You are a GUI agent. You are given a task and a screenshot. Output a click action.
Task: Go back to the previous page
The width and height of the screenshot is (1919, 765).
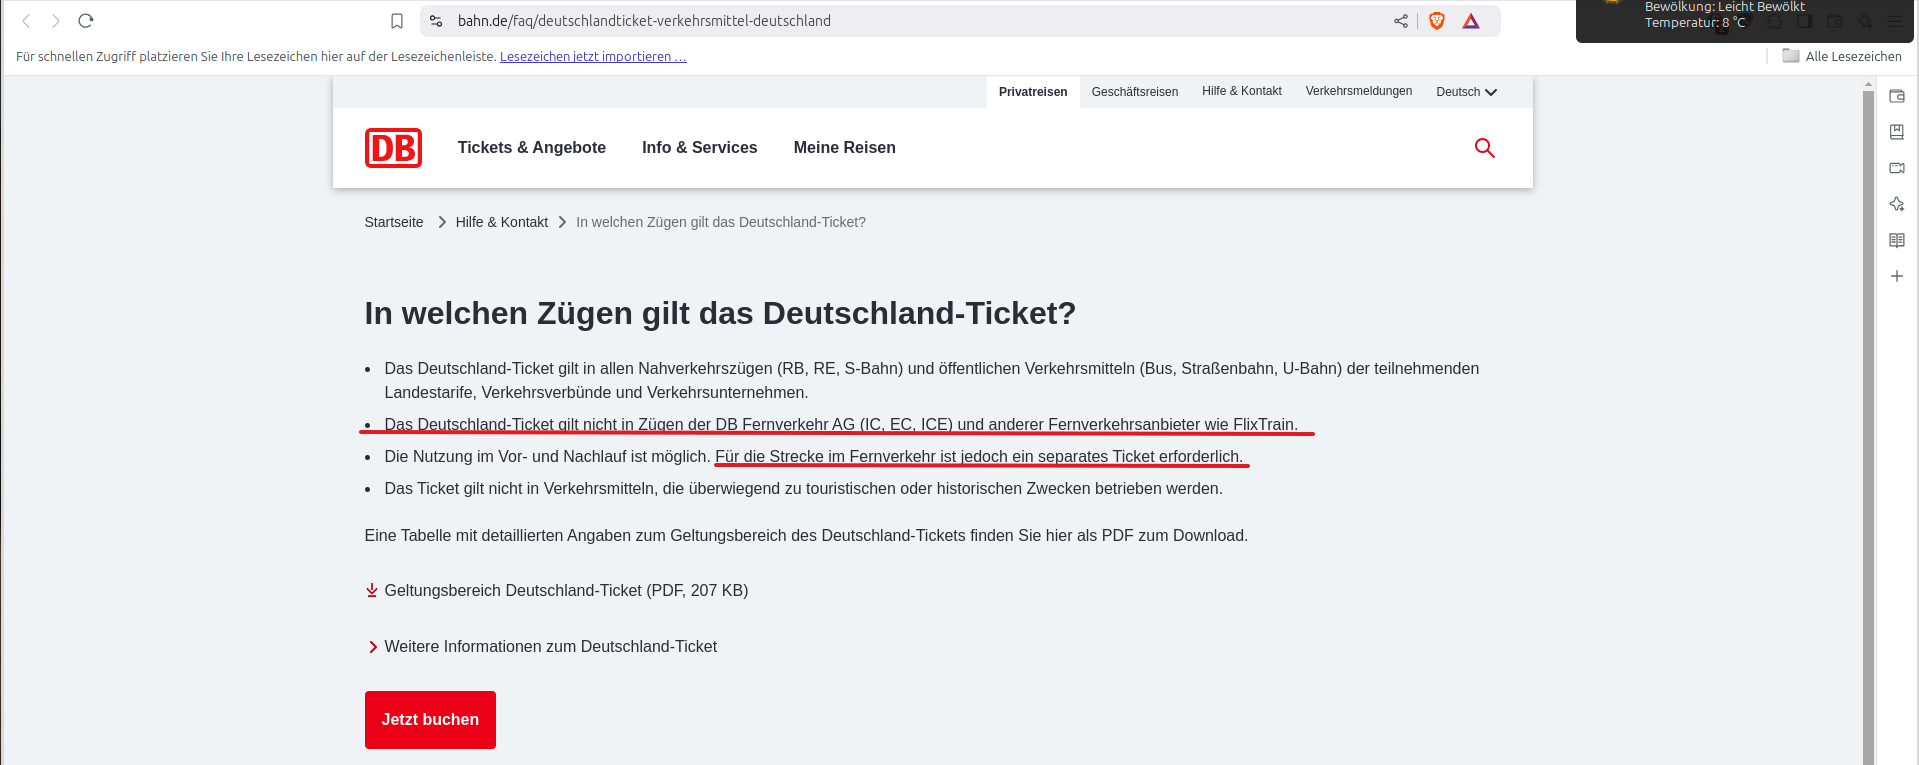pos(26,21)
